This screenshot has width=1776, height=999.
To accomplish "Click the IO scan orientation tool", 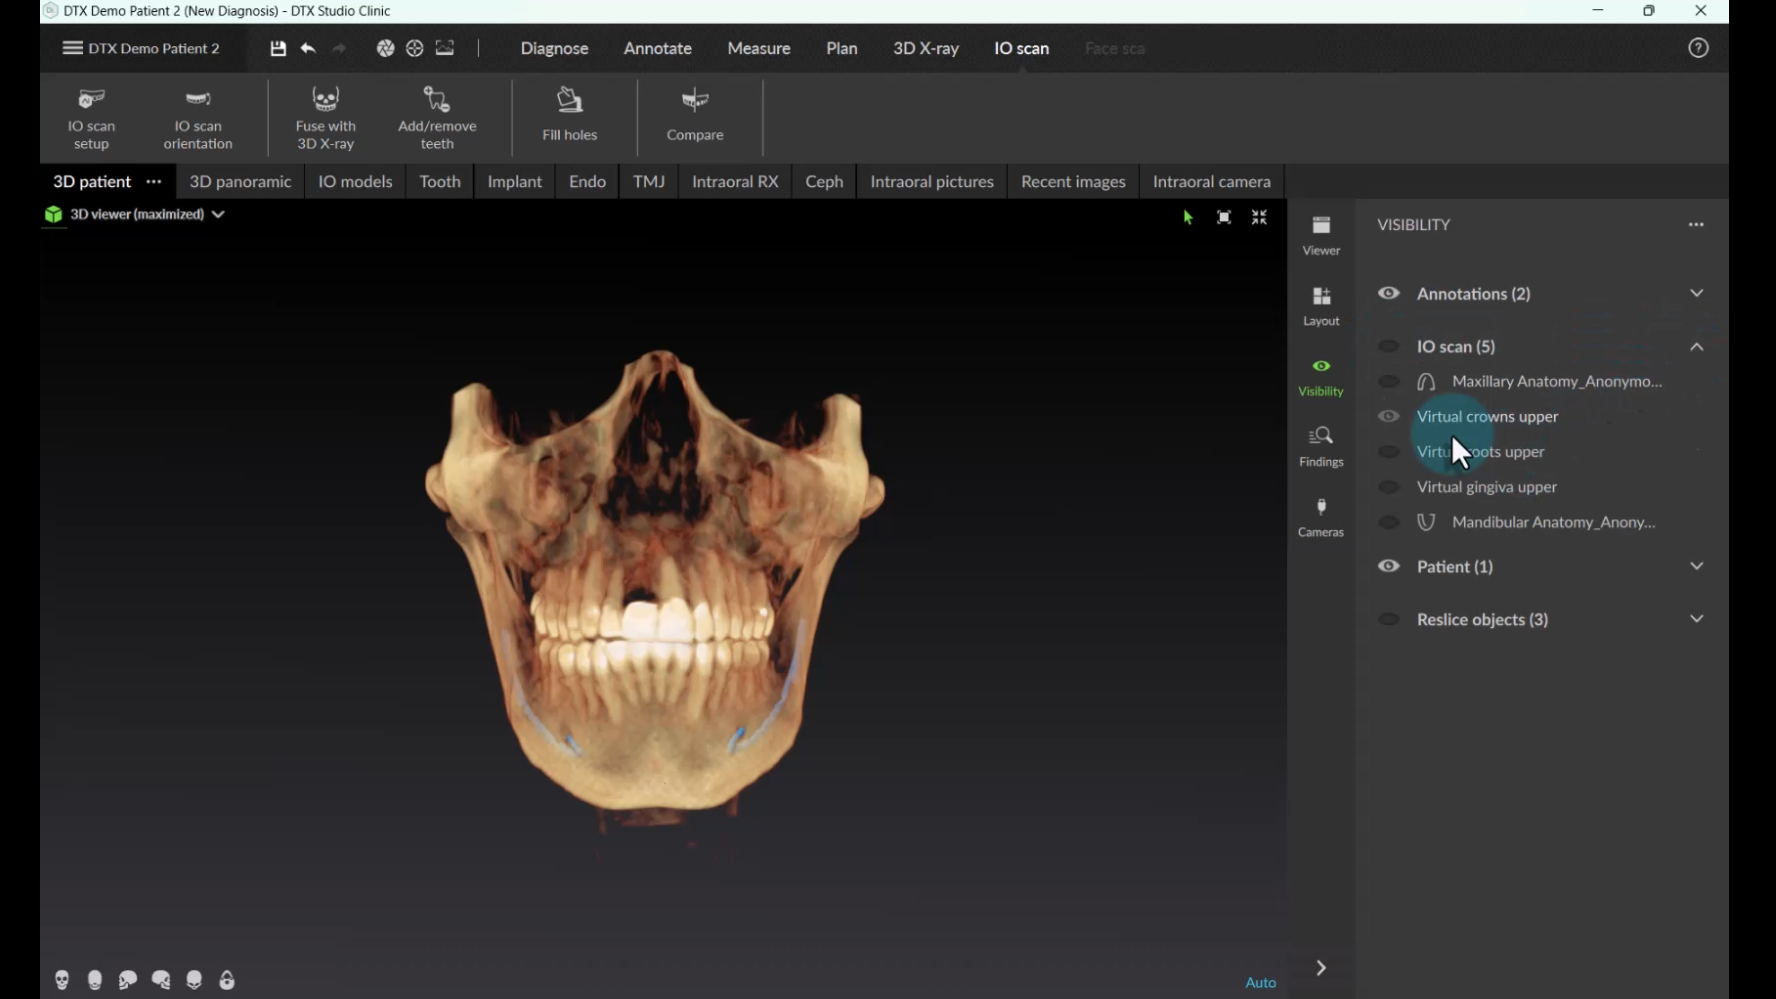I will point(198,118).
